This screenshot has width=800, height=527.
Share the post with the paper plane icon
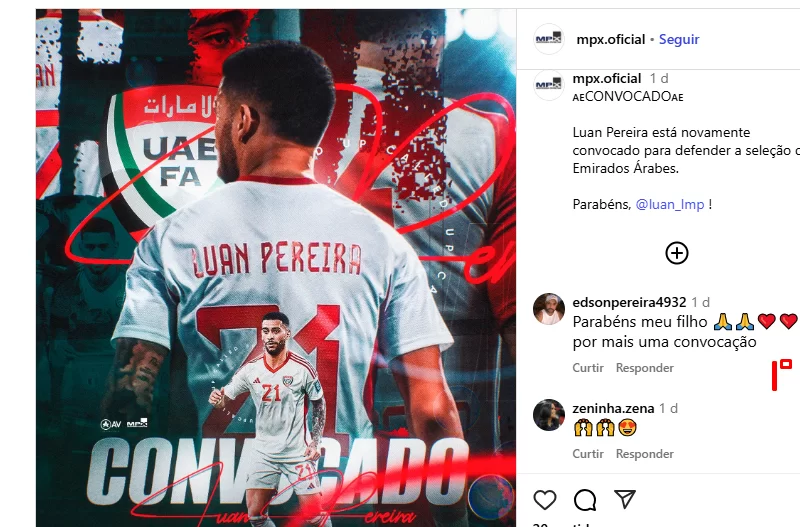point(624,499)
